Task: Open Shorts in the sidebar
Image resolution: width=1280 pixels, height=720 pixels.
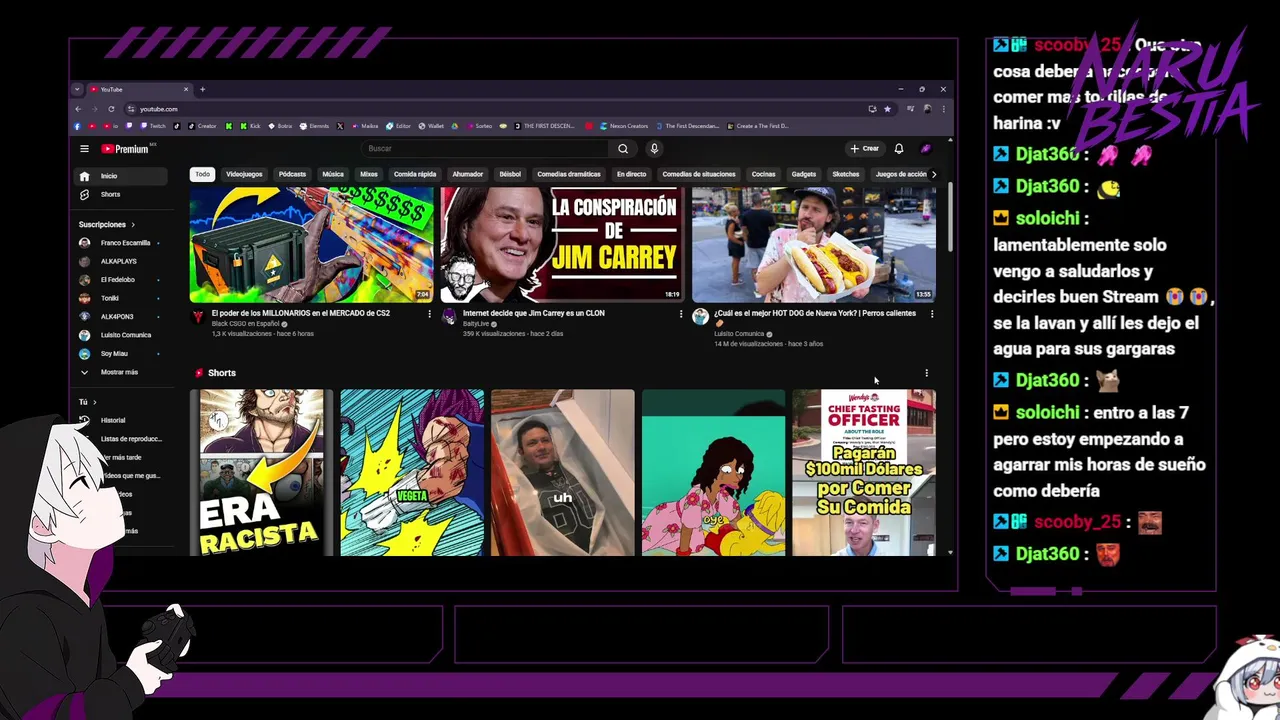Action: (122, 194)
